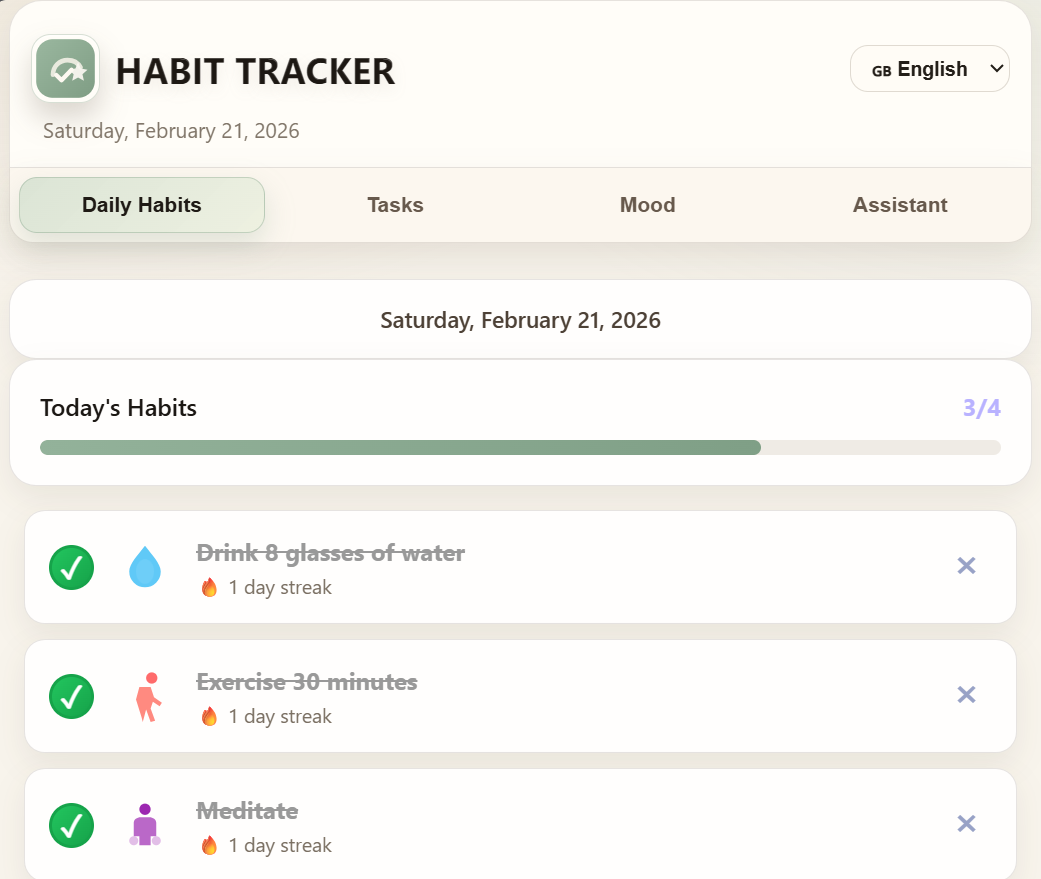Click the red exercise figure icon
1041x879 pixels.
147,696
